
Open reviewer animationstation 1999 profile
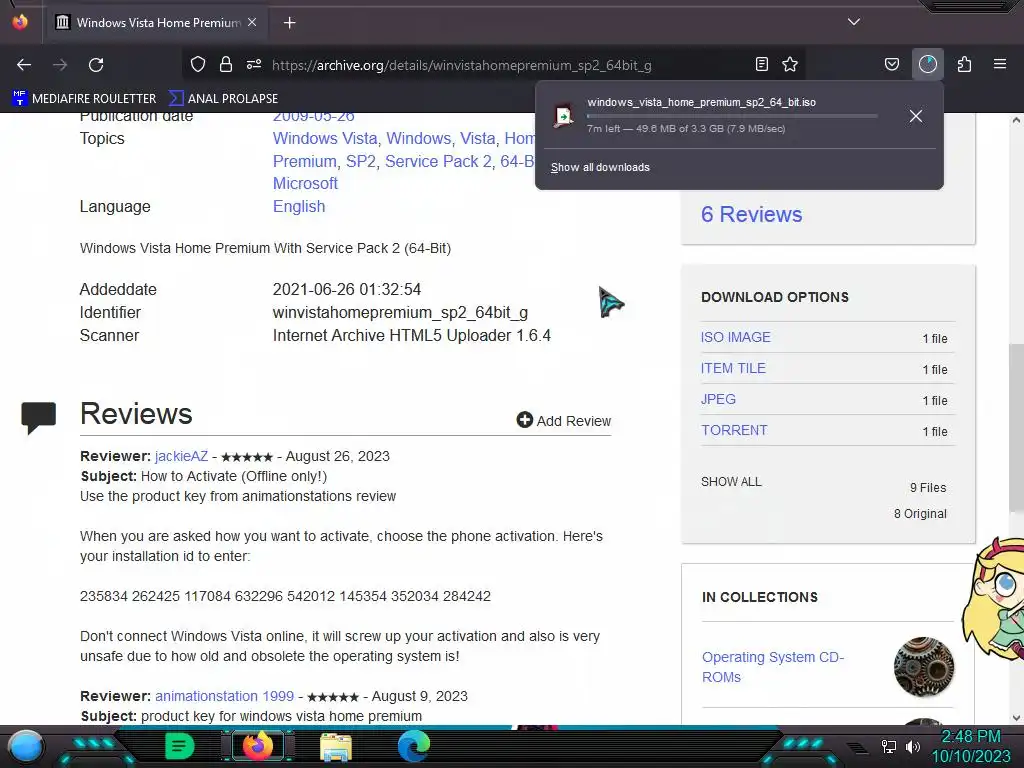coord(225,696)
